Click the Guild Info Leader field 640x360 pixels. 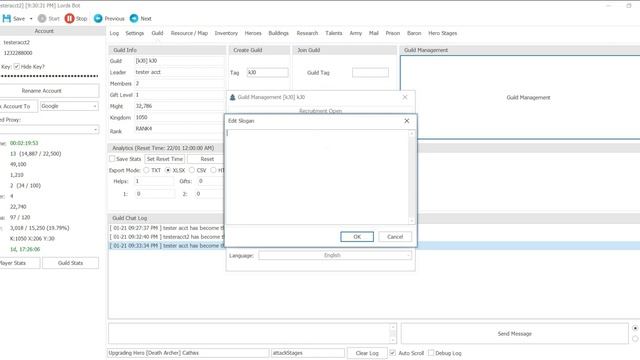(x=180, y=72)
